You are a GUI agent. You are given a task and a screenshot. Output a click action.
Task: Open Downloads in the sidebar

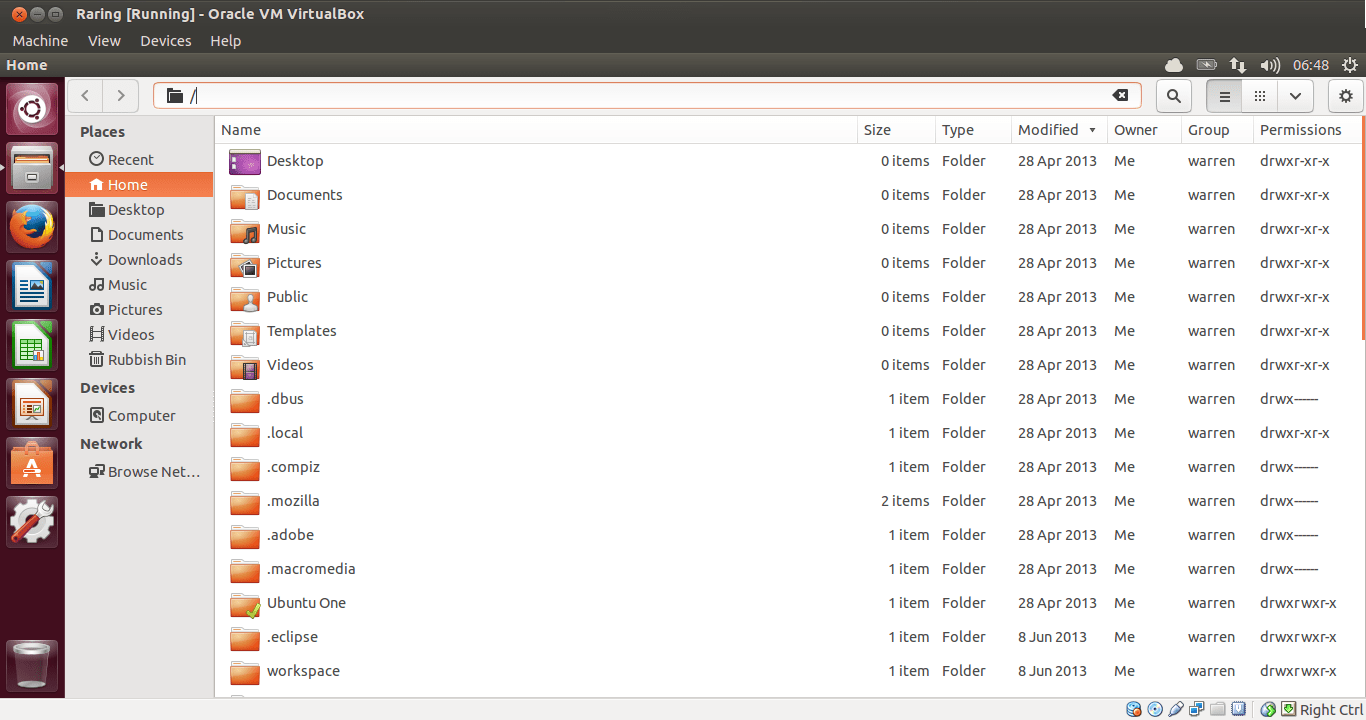(x=139, y=260)
